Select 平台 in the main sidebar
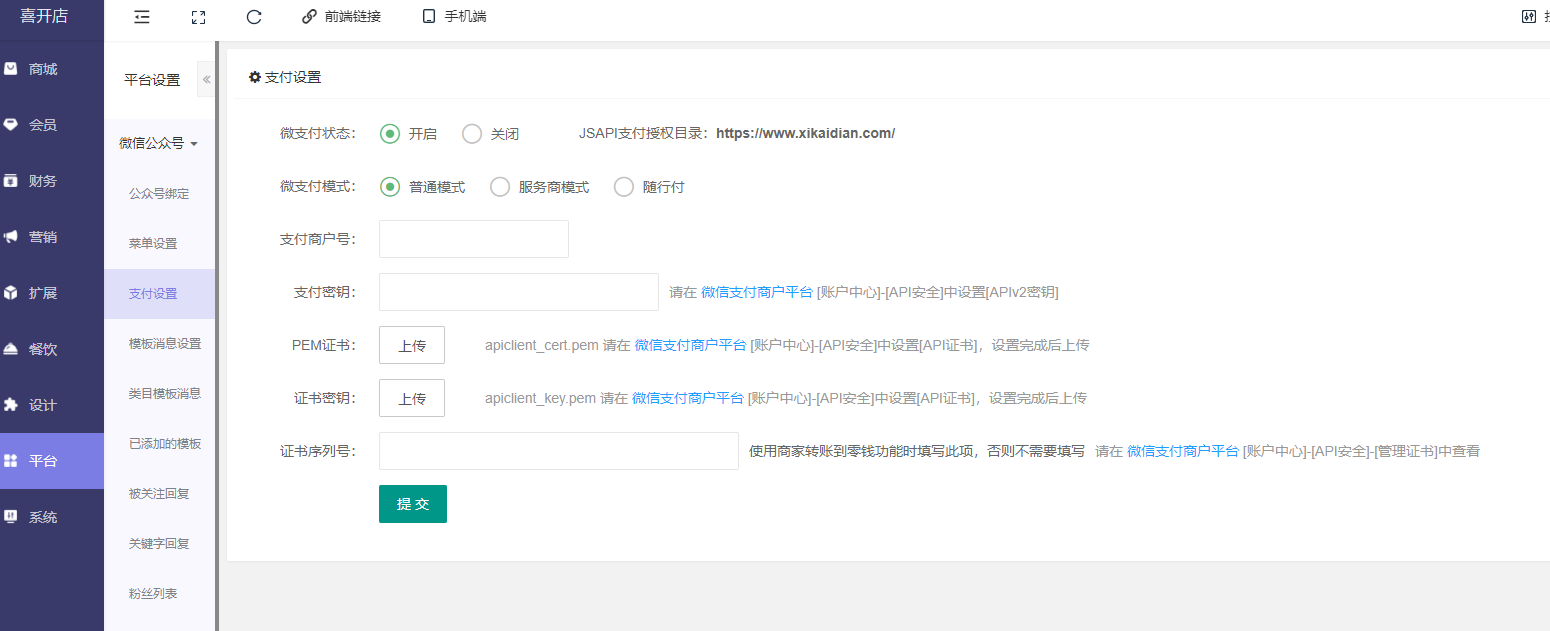Image resolution: width=1550 pixels, height=631 pixels. [52, 461]
